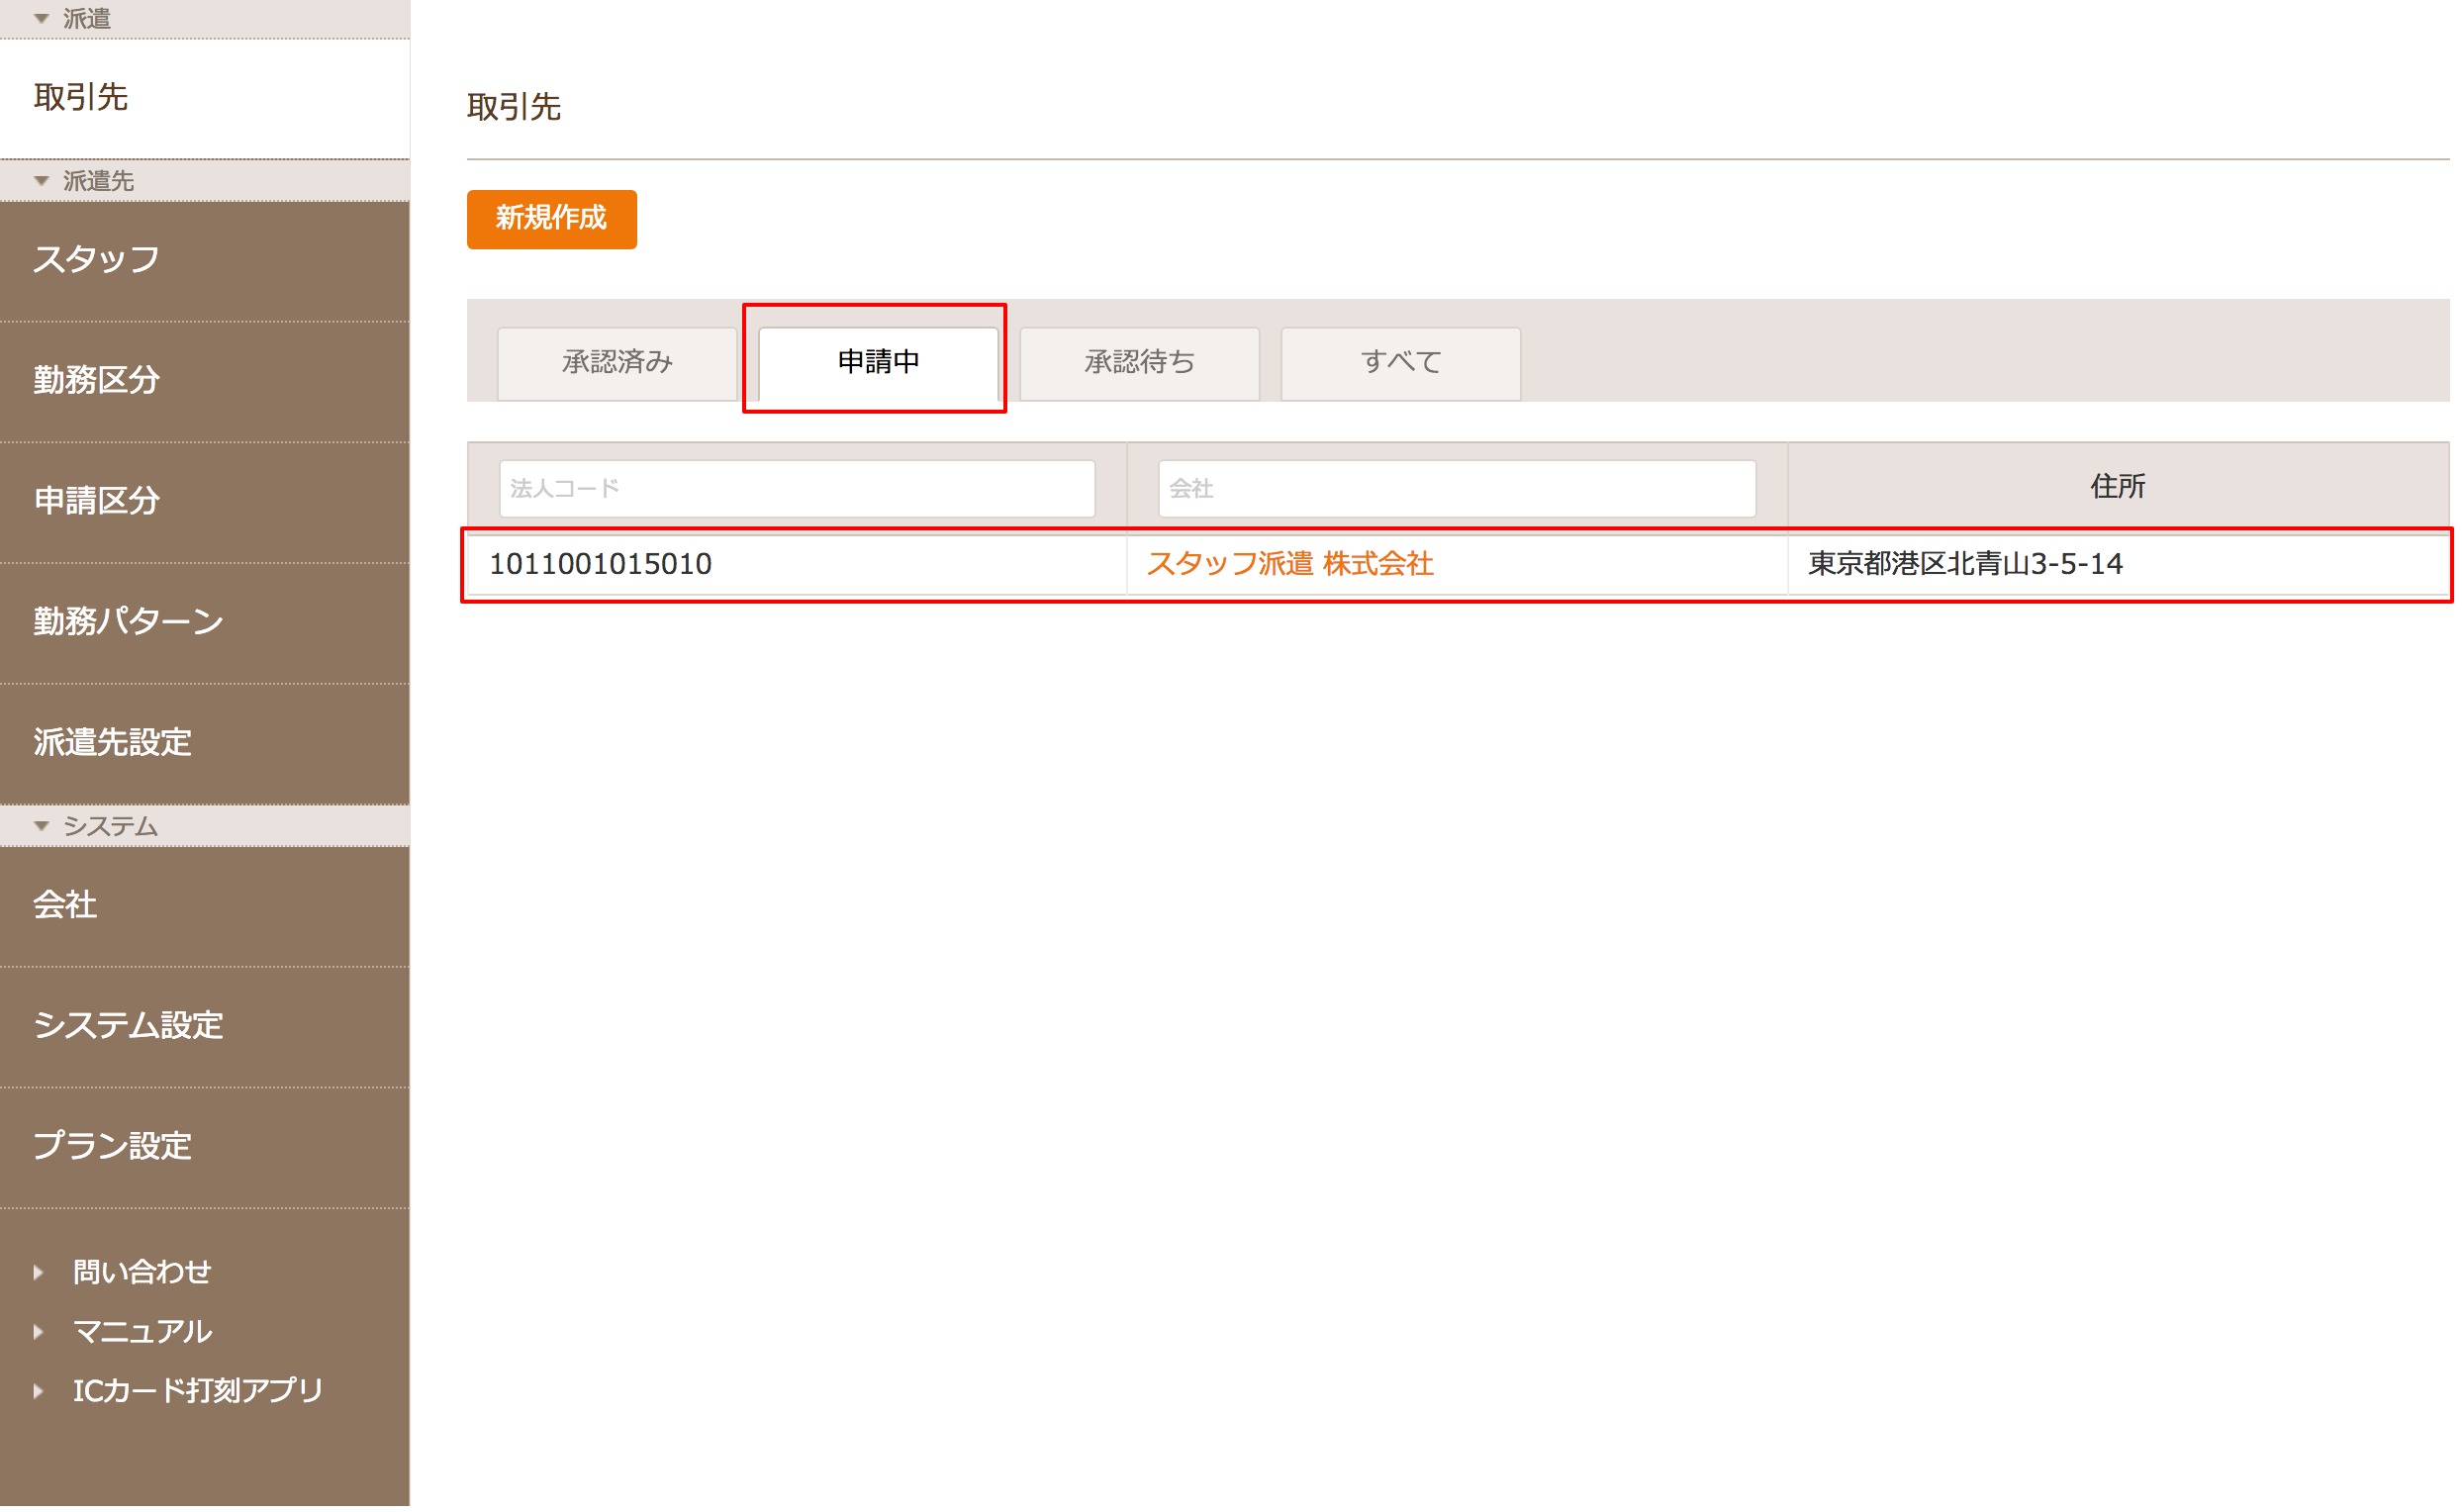Select the 申請中 tab
2462x1512 pixels.
(880, 364)
